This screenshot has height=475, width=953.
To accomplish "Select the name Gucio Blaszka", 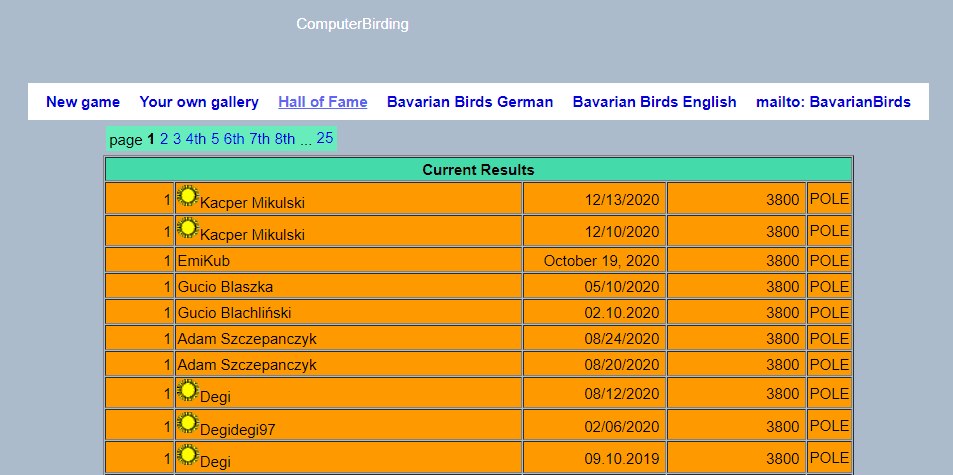I will pyautogui.click(x=225, y=287).
